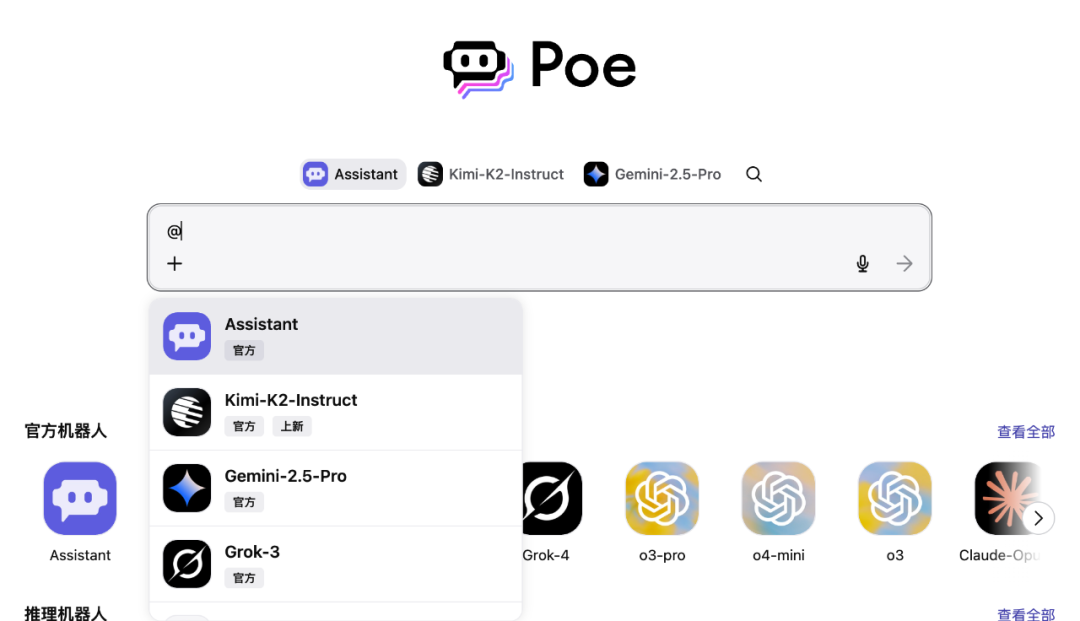Select Assistant in the mention dropdown
Image resolution: width=1080 pixels, height=621 pixels.
tap(335, 337)
